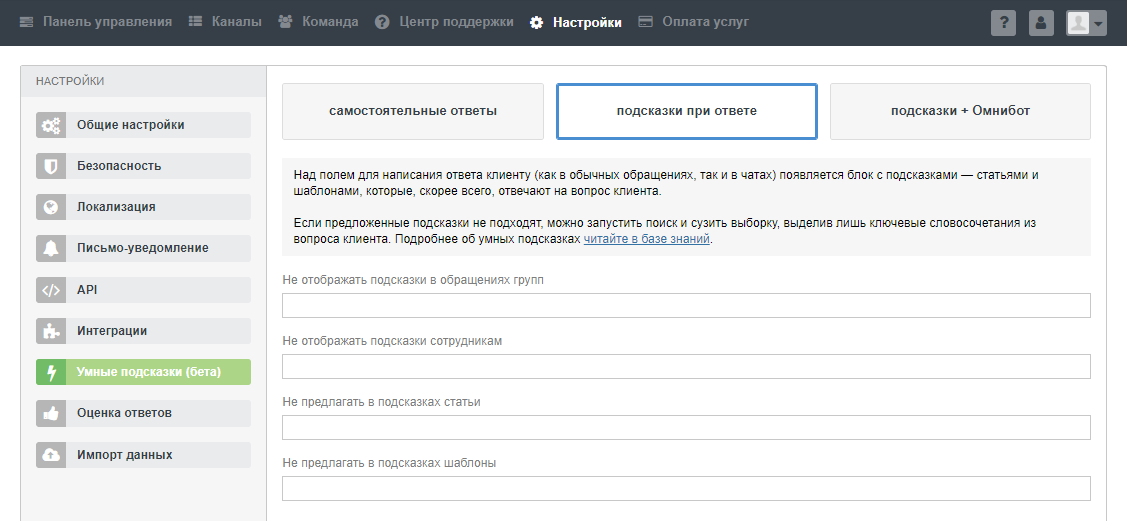Open Общие настройки in sidebar
Viewport: 1127px width, 521px height.
144,125
